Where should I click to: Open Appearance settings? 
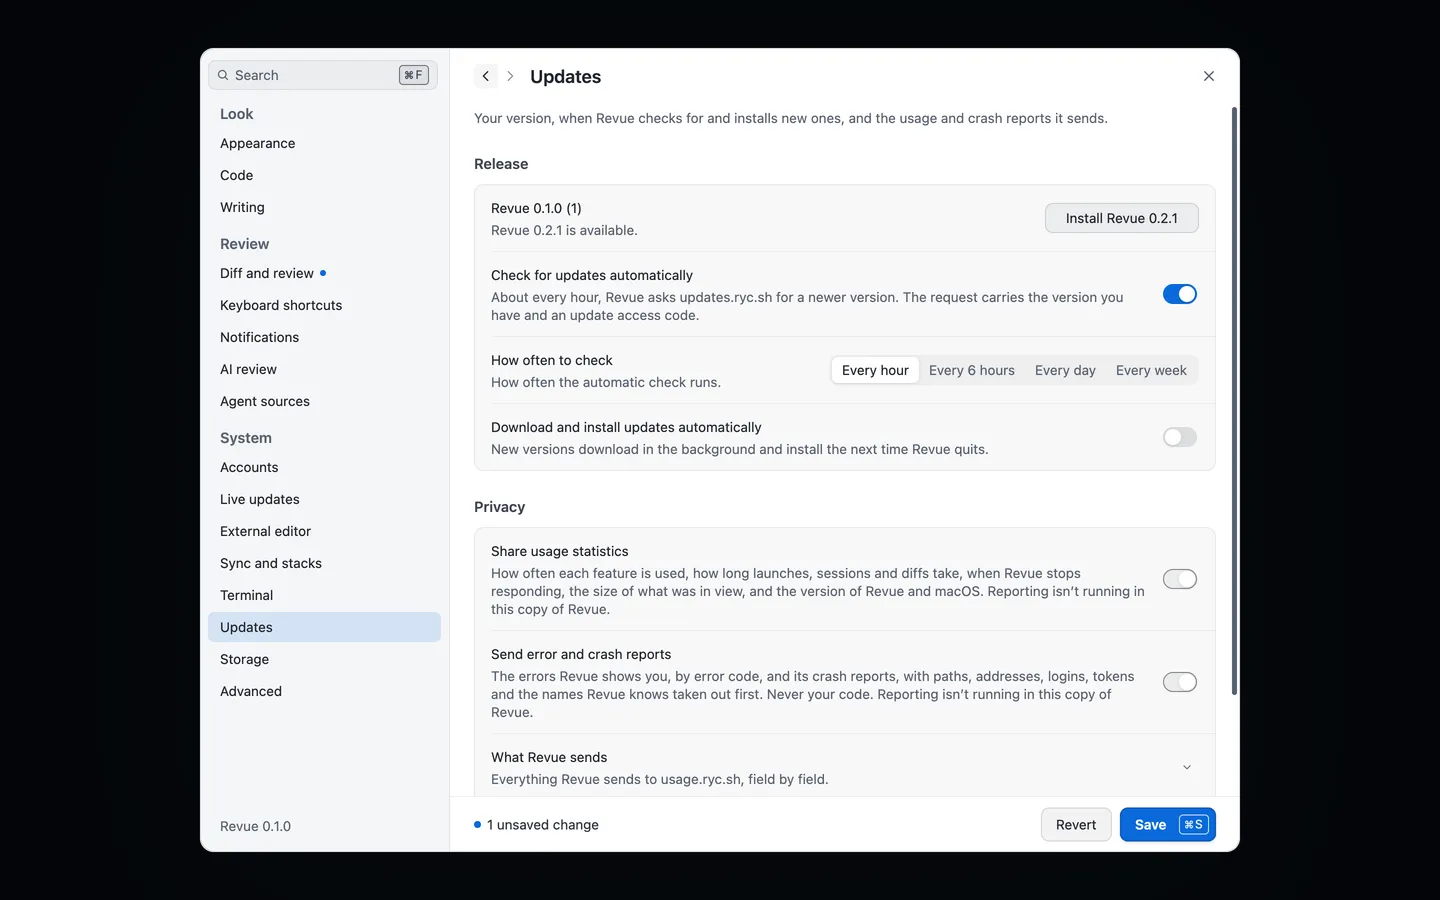click(x=324, y=143)
